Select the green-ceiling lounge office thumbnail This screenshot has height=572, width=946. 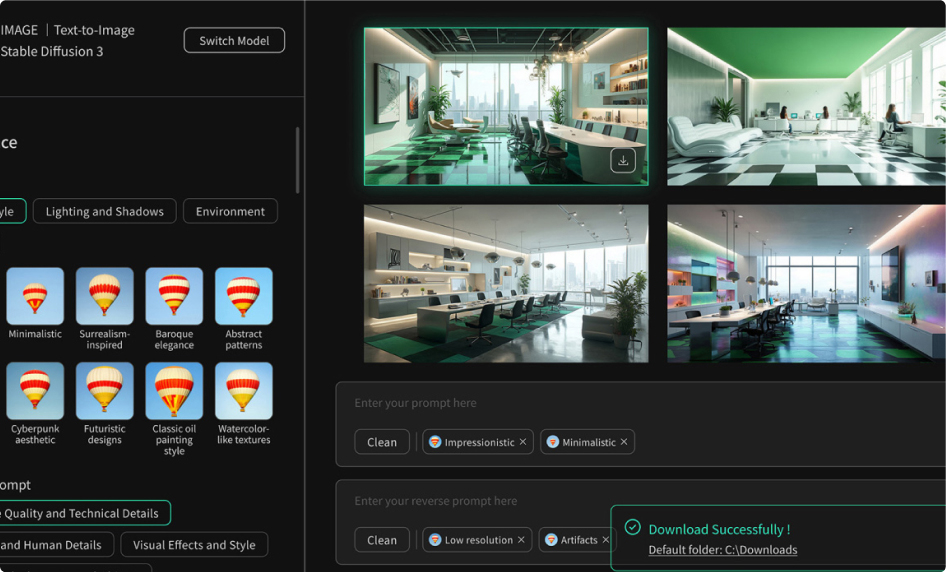pos(806,106)
